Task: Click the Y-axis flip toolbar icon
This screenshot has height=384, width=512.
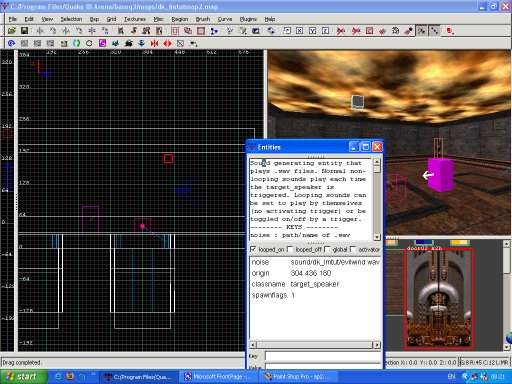Action: pos(66,31)
